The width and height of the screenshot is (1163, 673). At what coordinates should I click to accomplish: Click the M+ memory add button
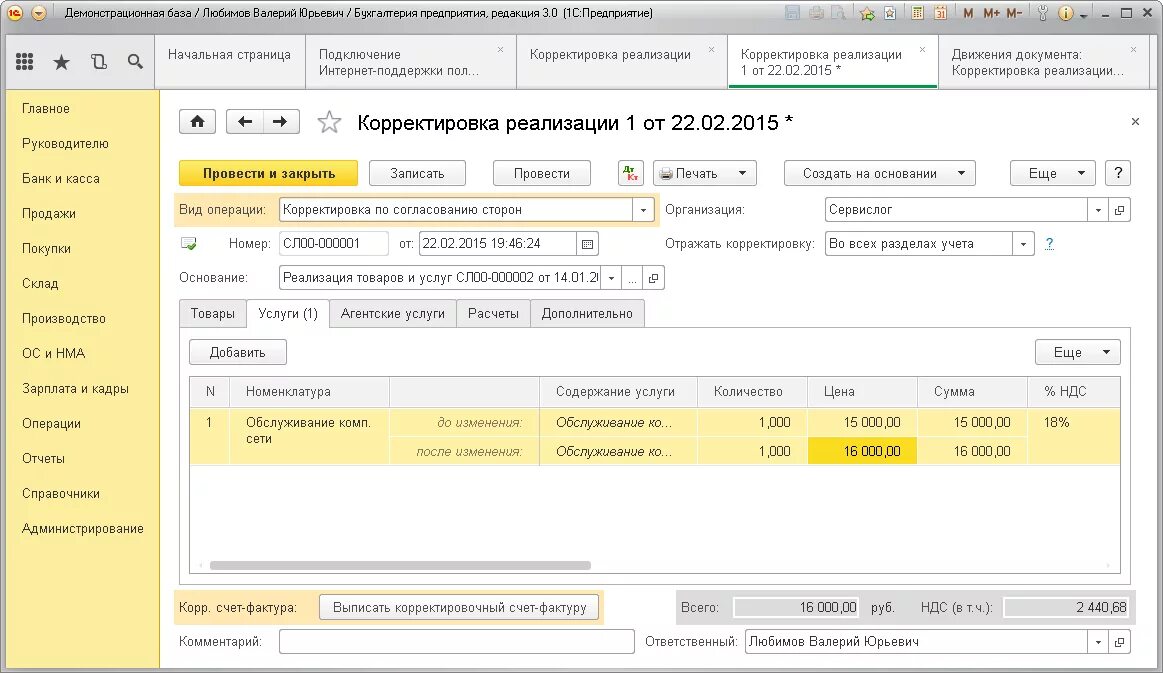(991, 13)
